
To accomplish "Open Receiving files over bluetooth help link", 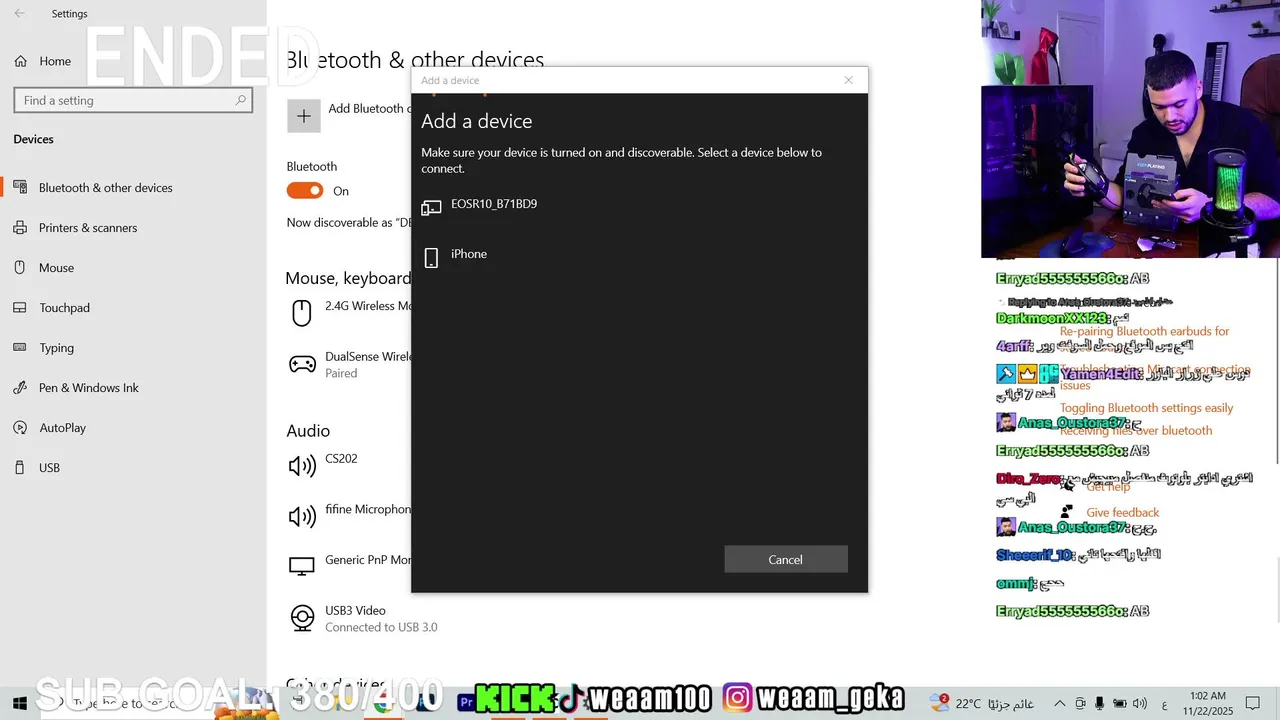I will (x=1136, y=431).
